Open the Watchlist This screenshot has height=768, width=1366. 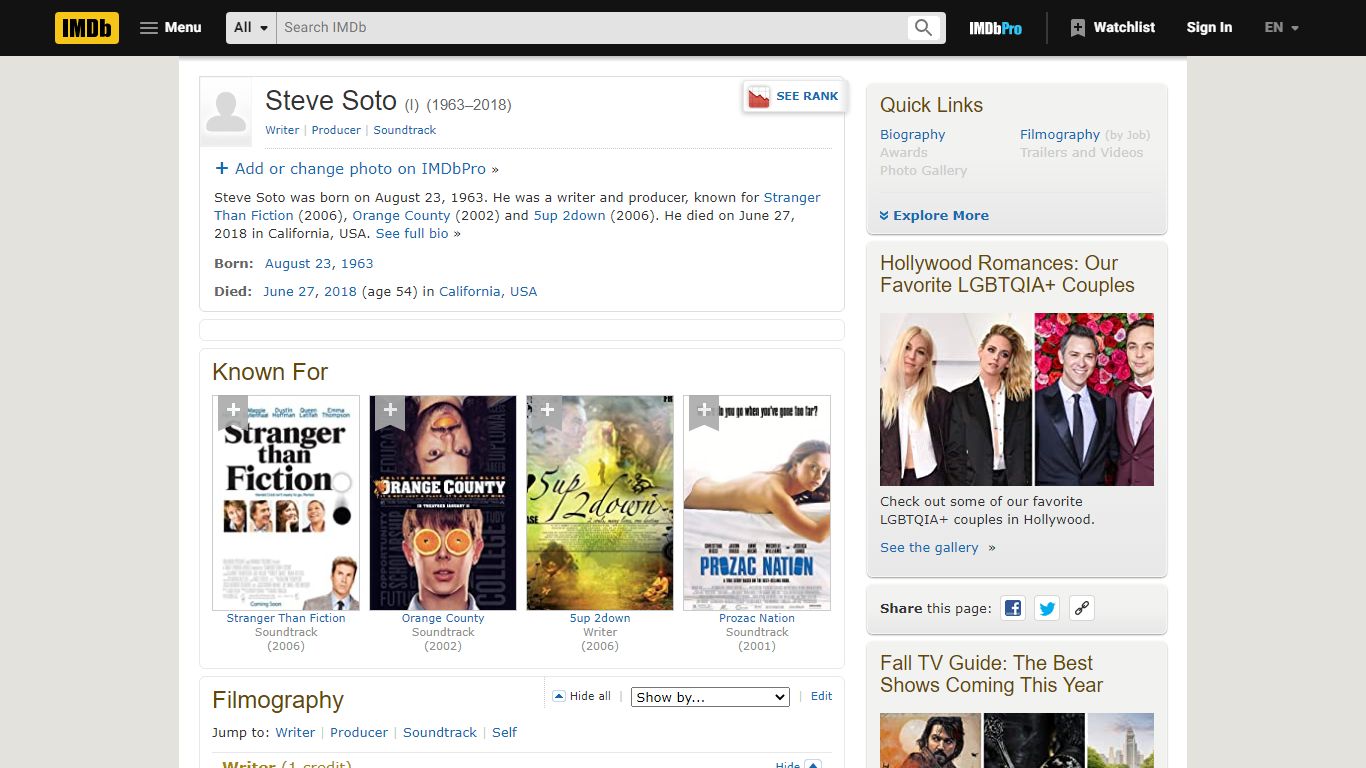(x=1112, y=28)
